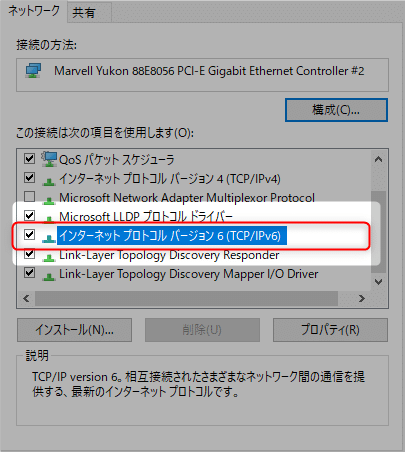Screen dimensions: 405x452
Task: Click the Microsoft LLDP driver icon
Action: point(49,219)
